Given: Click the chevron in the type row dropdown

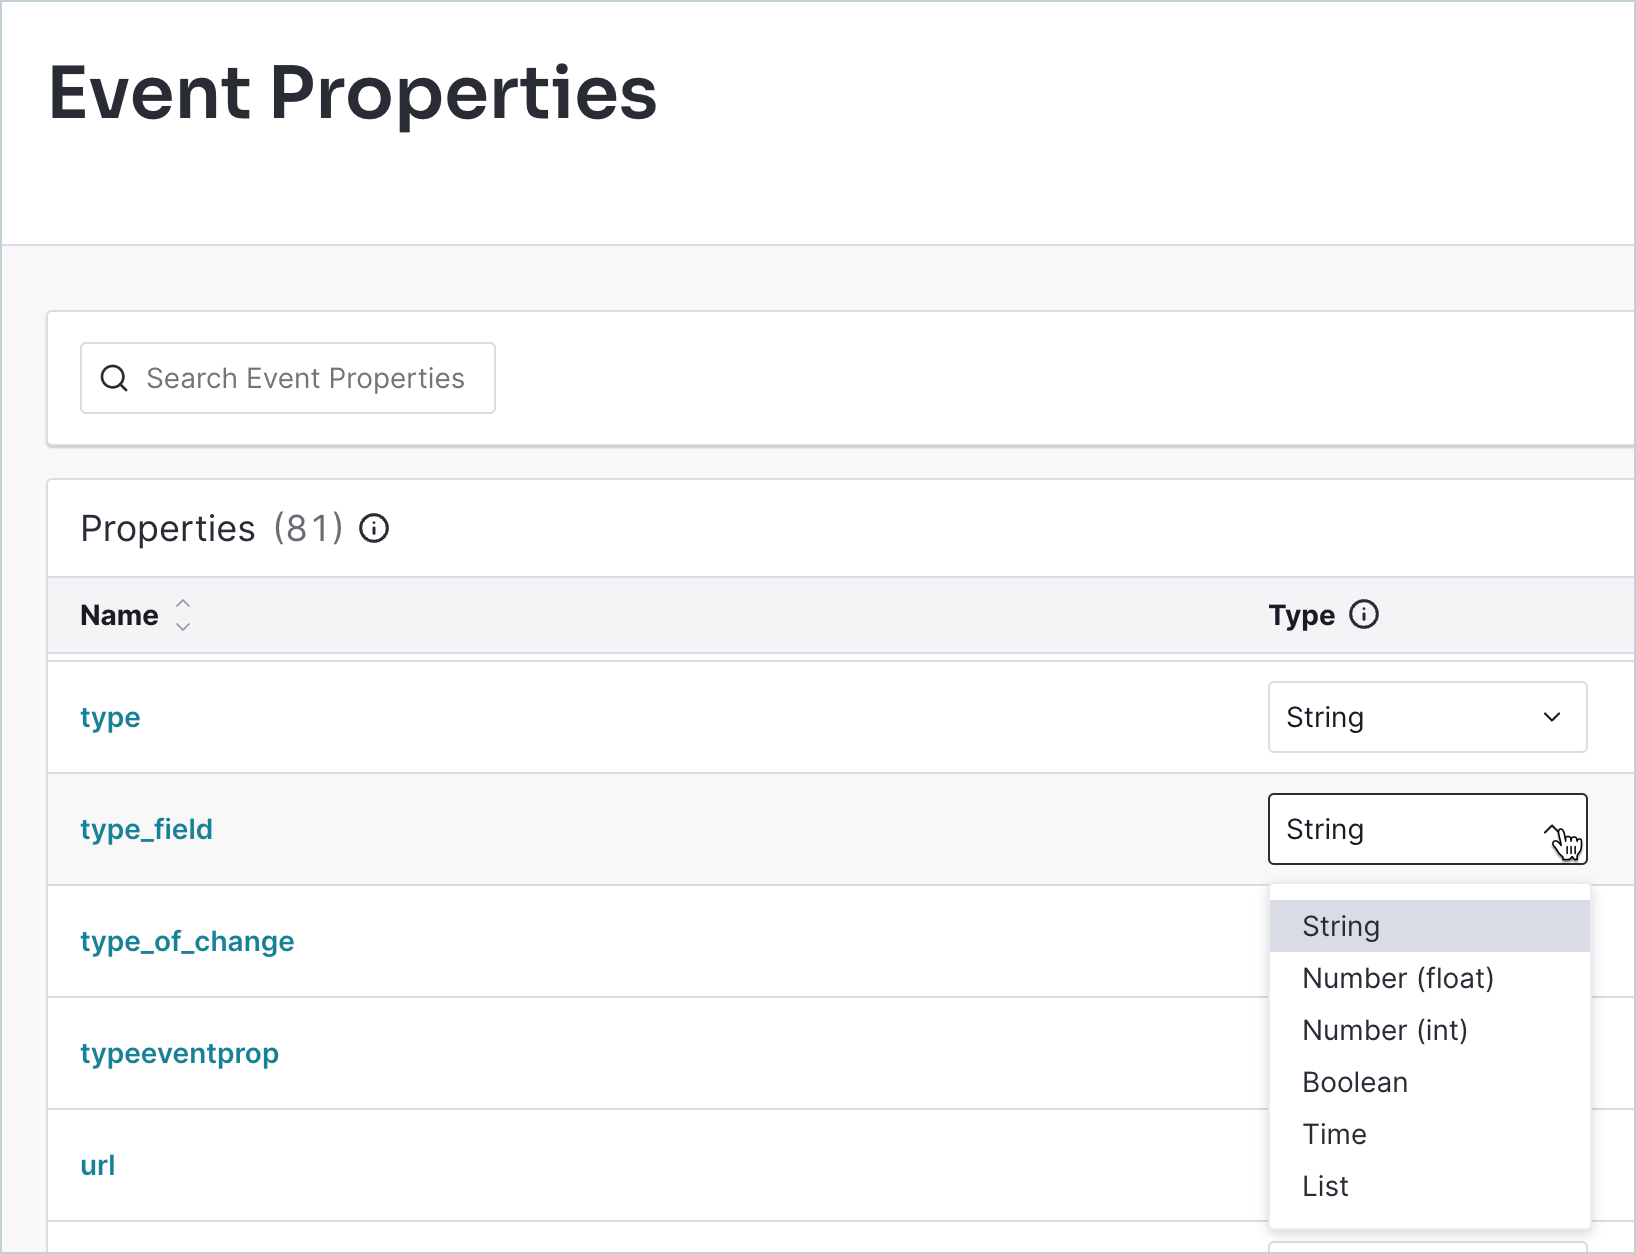Looking at the screenshot, I should [x=1552, y=717].
